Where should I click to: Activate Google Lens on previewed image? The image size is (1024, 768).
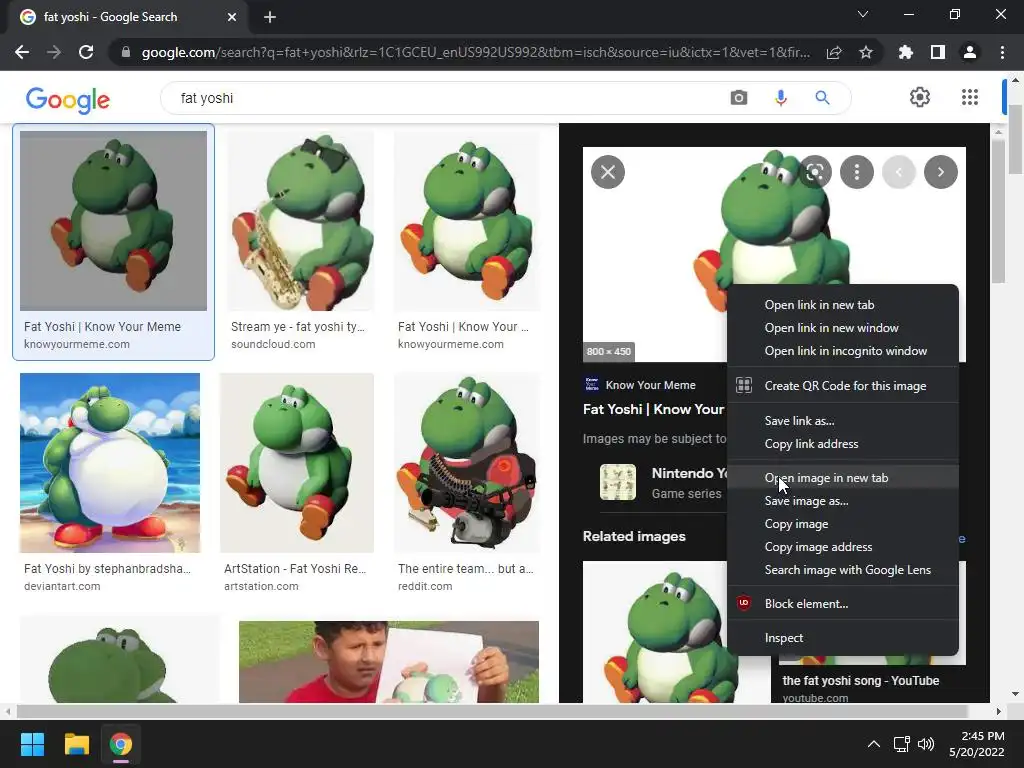tap(814, 172)
